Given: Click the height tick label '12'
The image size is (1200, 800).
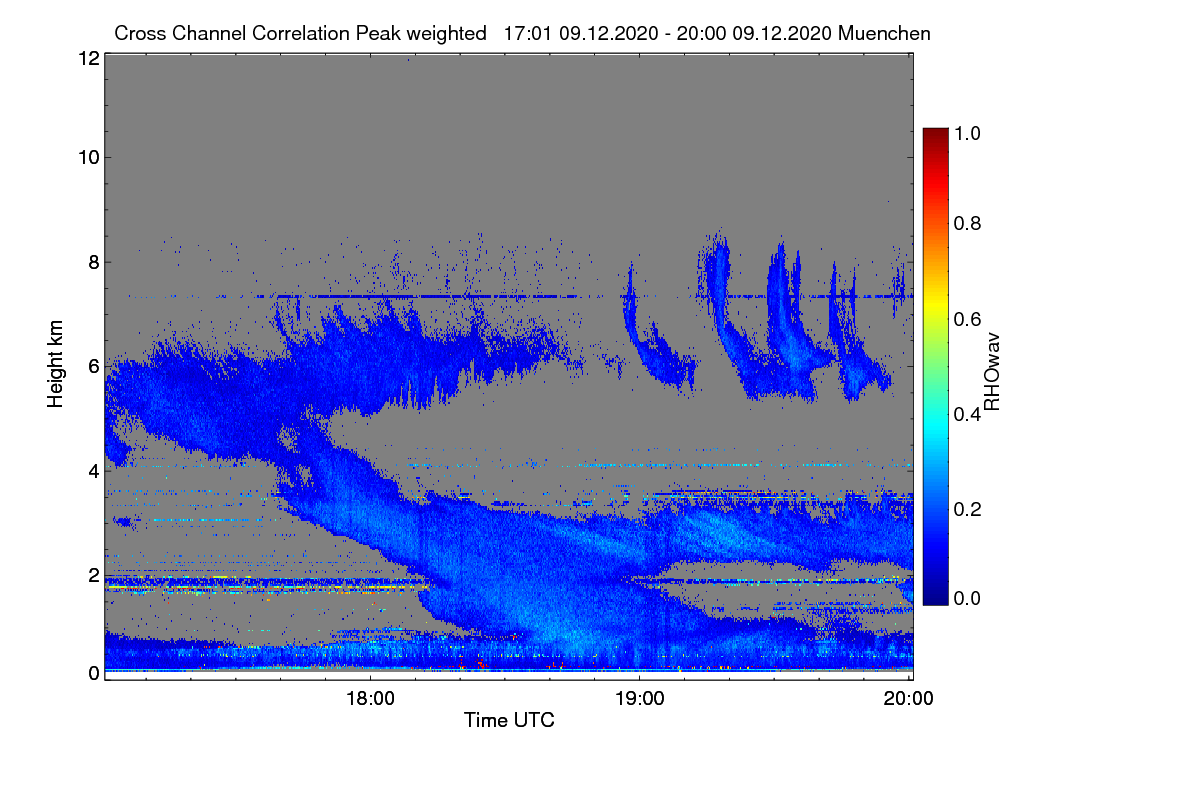Looking at the screenshot, I should (x=87, y=59).
